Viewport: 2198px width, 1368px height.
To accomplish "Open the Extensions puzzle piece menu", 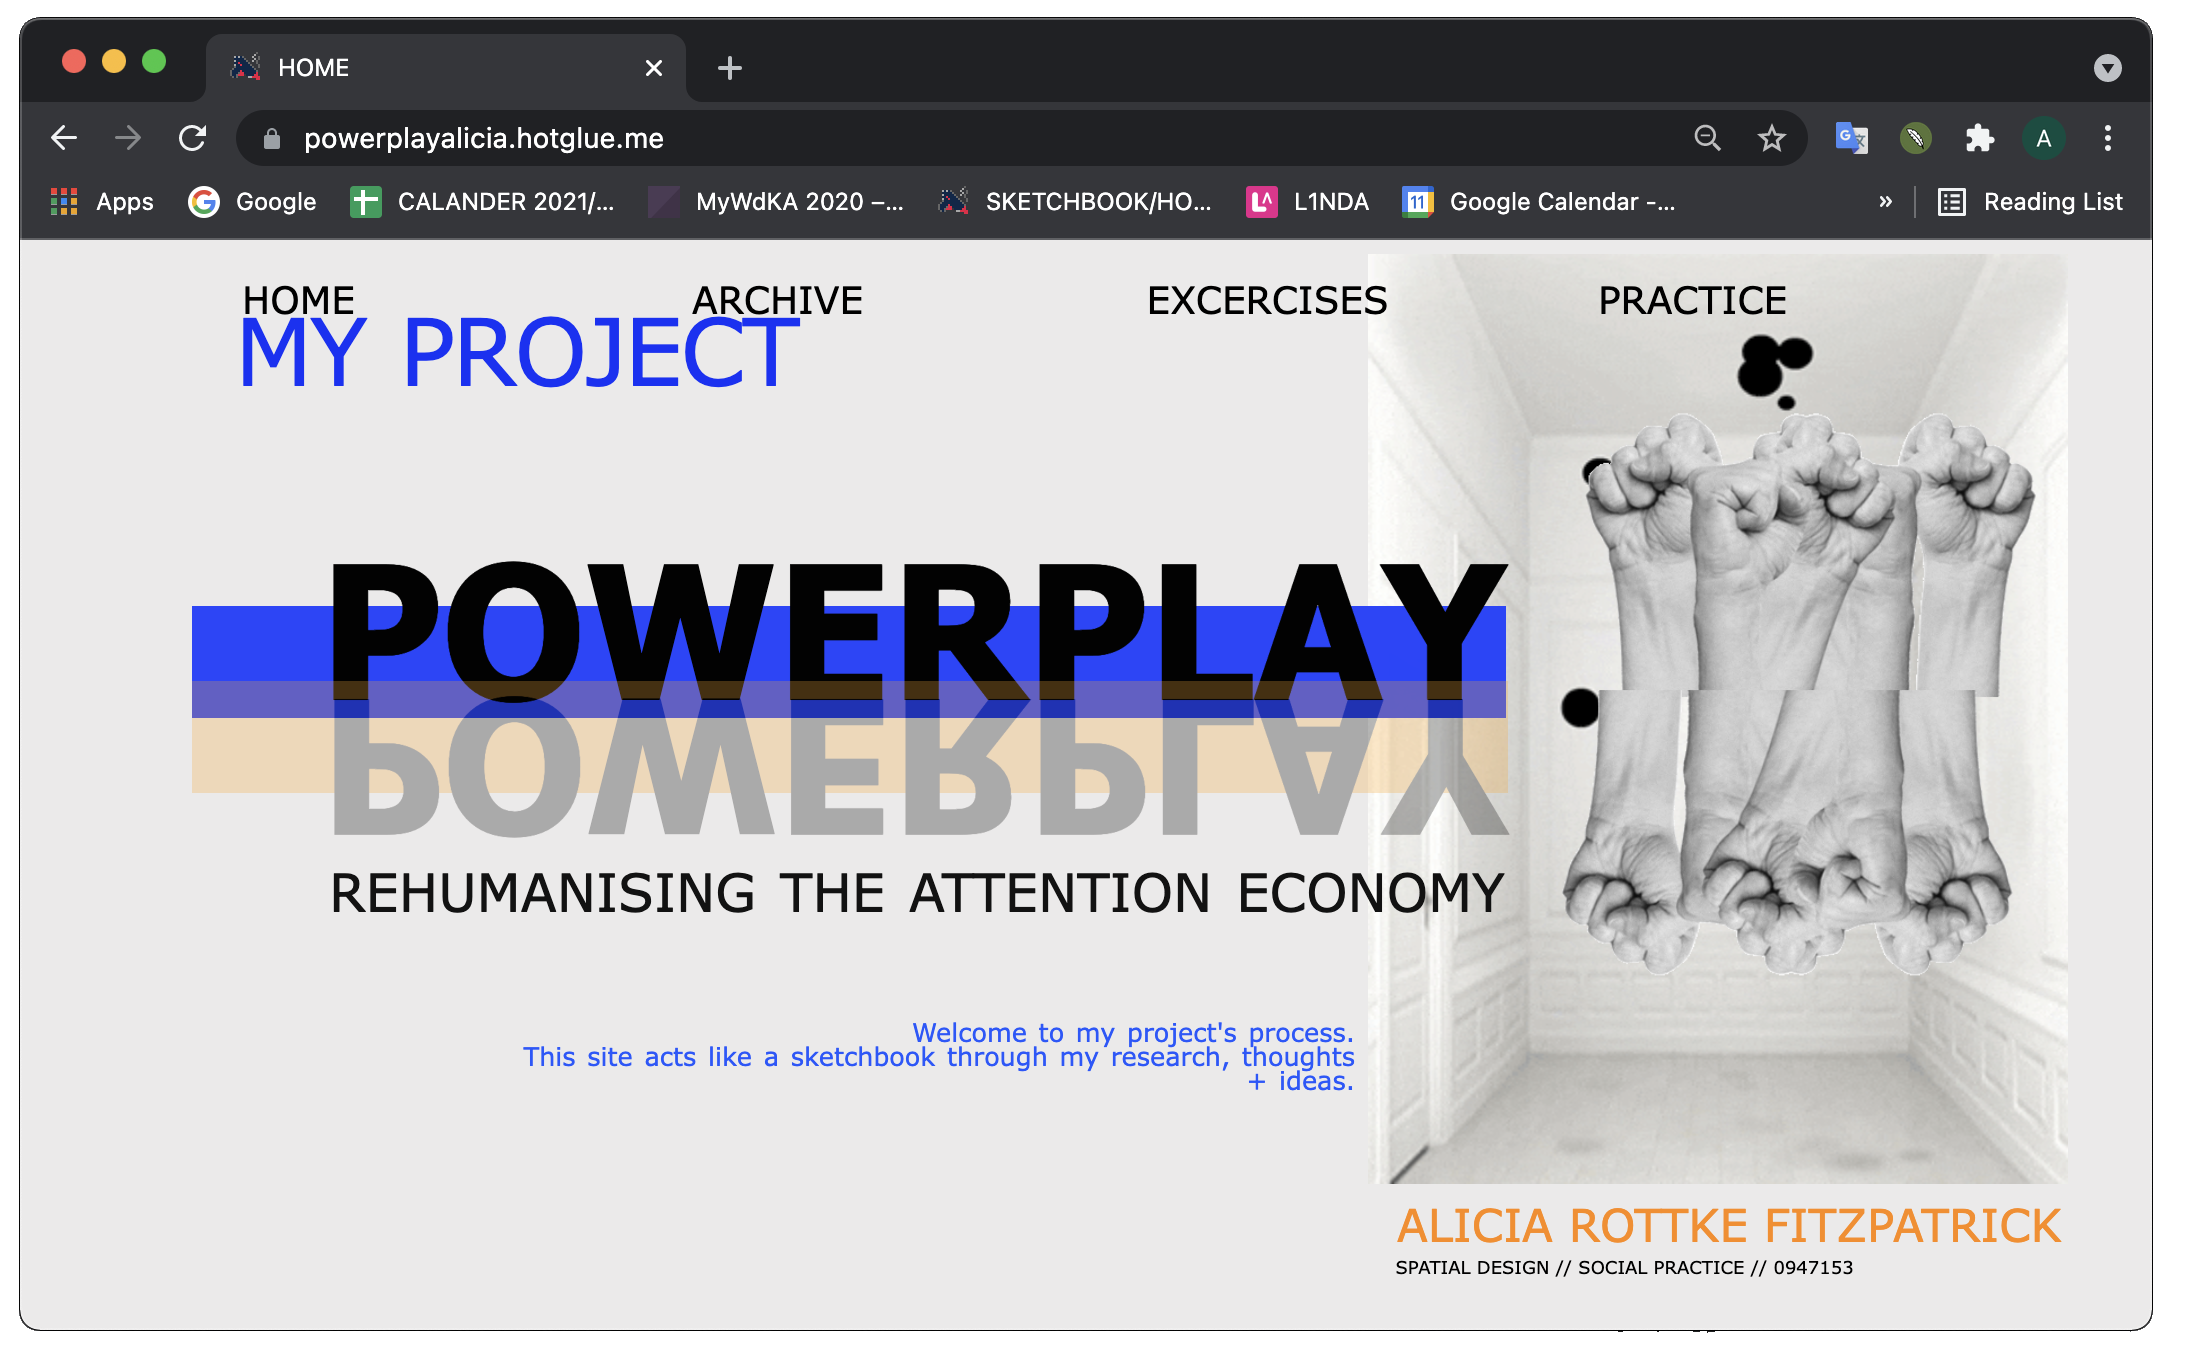I will point(1979,138).
